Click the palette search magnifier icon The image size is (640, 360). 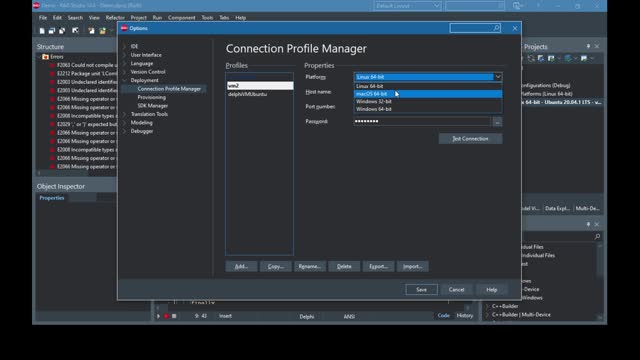coord(597,237)
